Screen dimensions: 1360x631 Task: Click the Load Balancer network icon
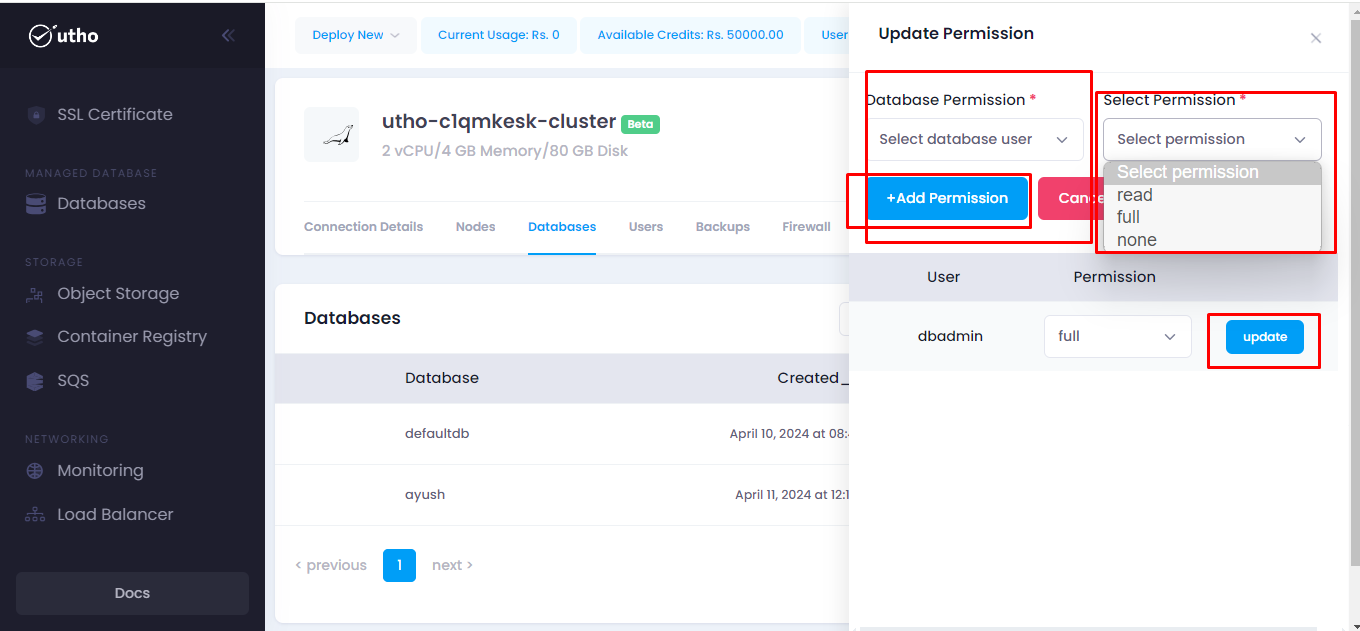coord(36,515)
